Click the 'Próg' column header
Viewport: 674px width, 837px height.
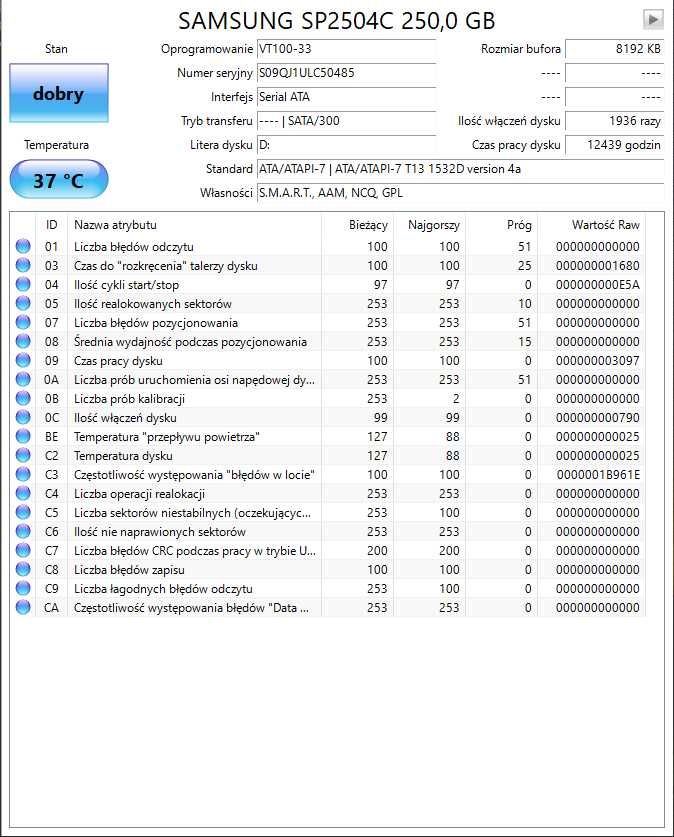[502, 225]
